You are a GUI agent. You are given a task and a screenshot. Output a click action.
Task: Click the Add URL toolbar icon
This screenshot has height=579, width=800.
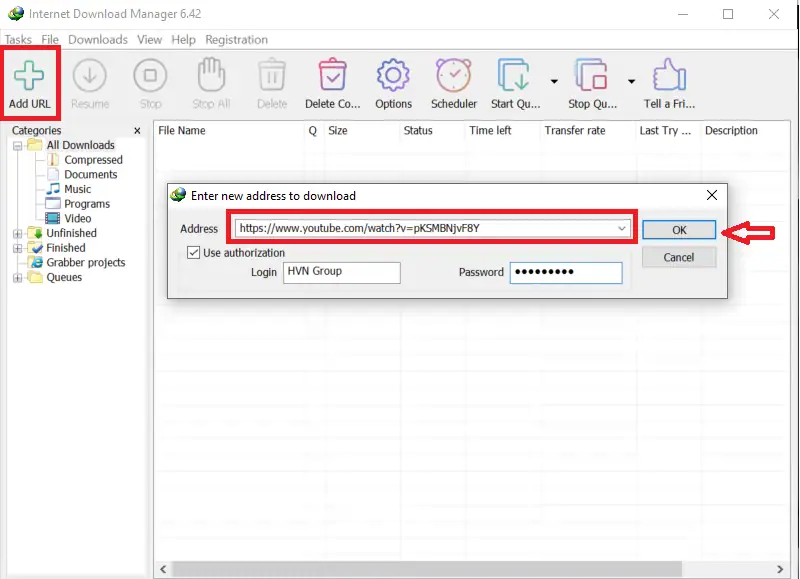point(30,76)
